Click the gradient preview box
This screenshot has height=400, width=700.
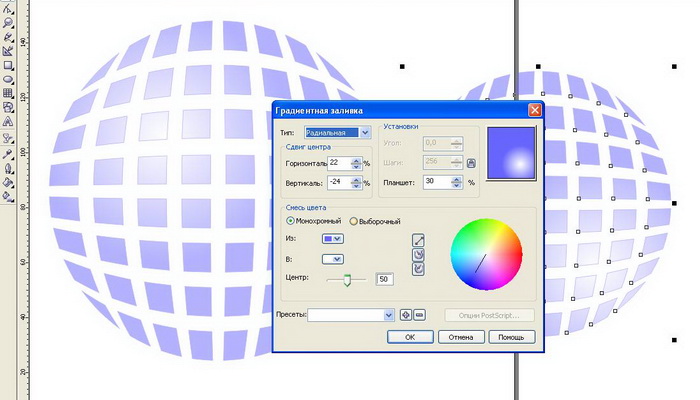[511, 153]
